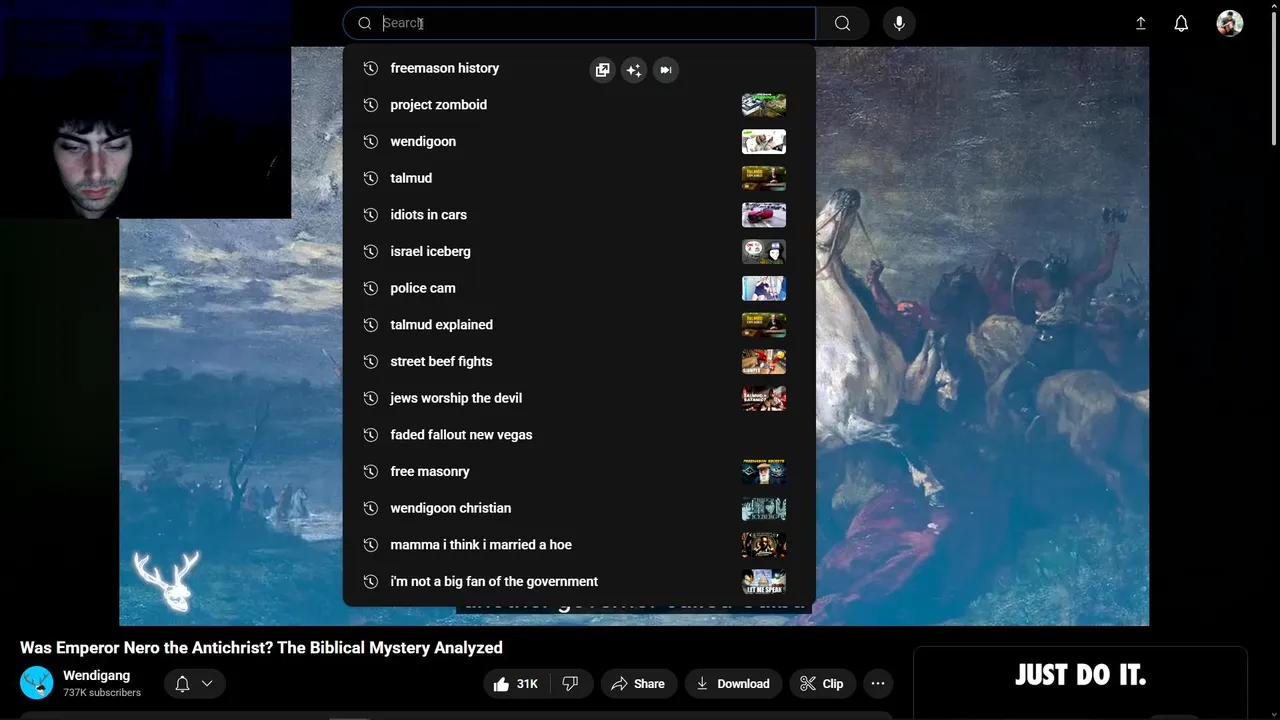The height and width of the screenshot is (720, 1280).
Task: Choose 'free masonry' from search history
Action: pos(579,471)
